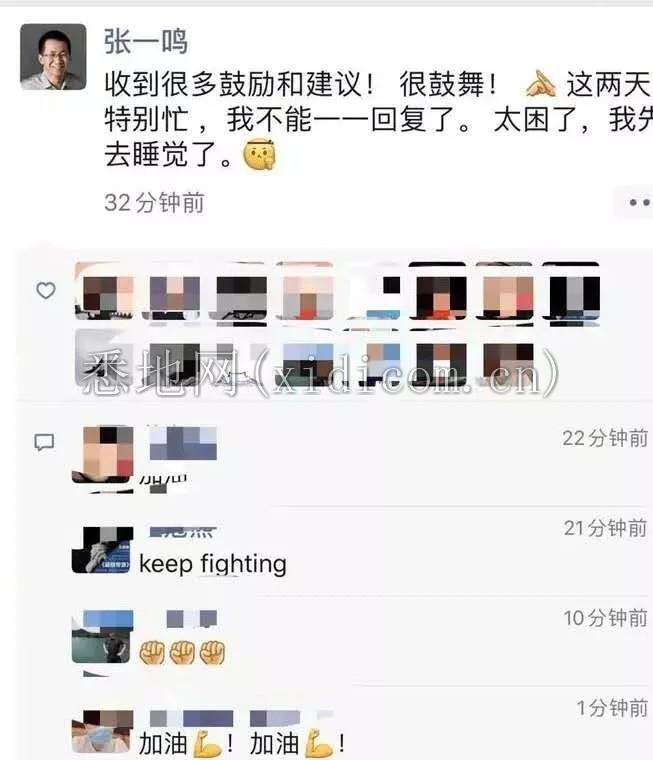Open avatar of the 22分钟前 commenter
The height and width of the screenshot is (760, 653).
click(102, 454)
